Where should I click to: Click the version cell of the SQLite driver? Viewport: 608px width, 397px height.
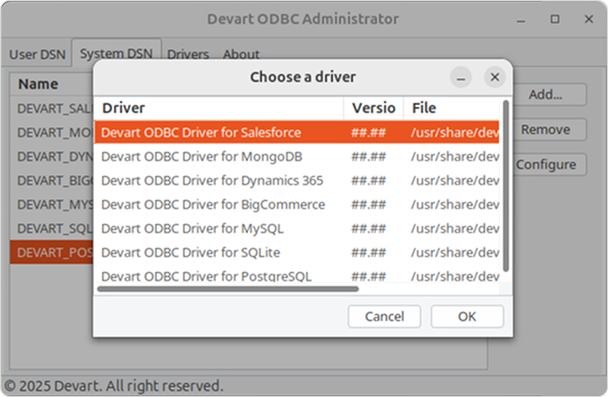368,253
